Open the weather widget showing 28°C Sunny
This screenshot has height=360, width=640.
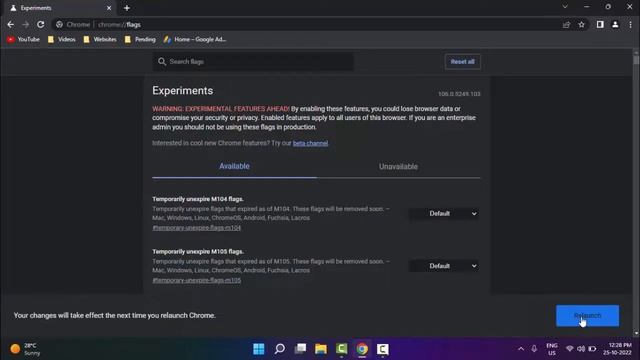click(25, 349)
